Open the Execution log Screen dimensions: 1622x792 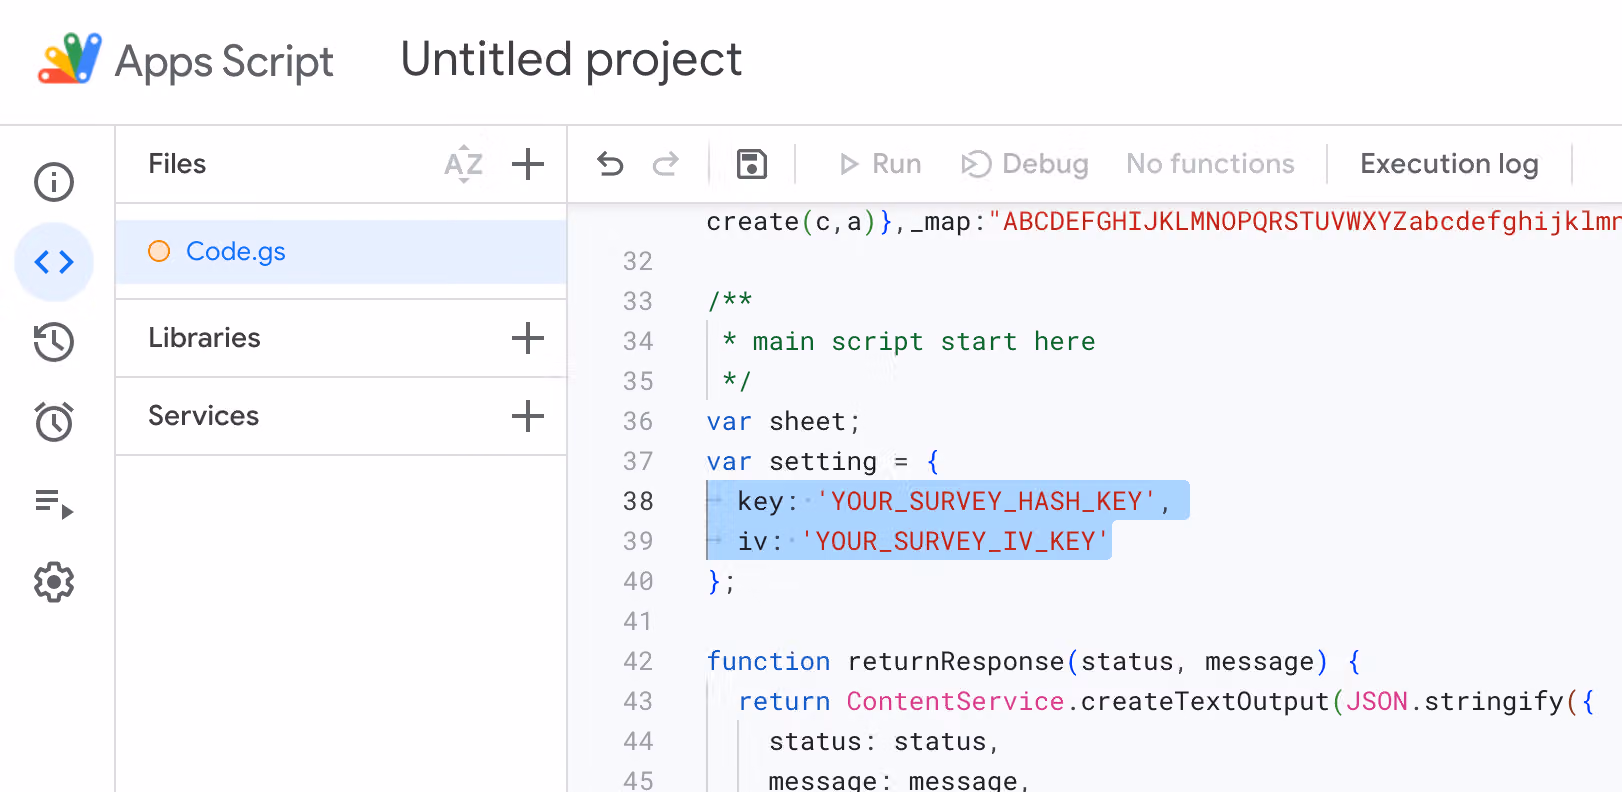coord(1449,164)
